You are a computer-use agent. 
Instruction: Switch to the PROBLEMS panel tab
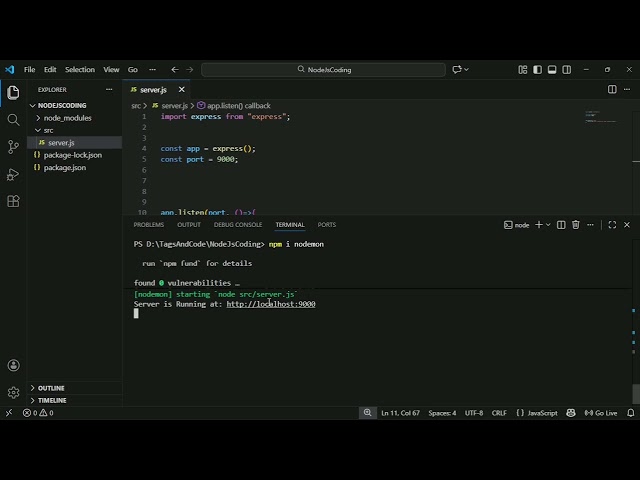coord(149,225)
